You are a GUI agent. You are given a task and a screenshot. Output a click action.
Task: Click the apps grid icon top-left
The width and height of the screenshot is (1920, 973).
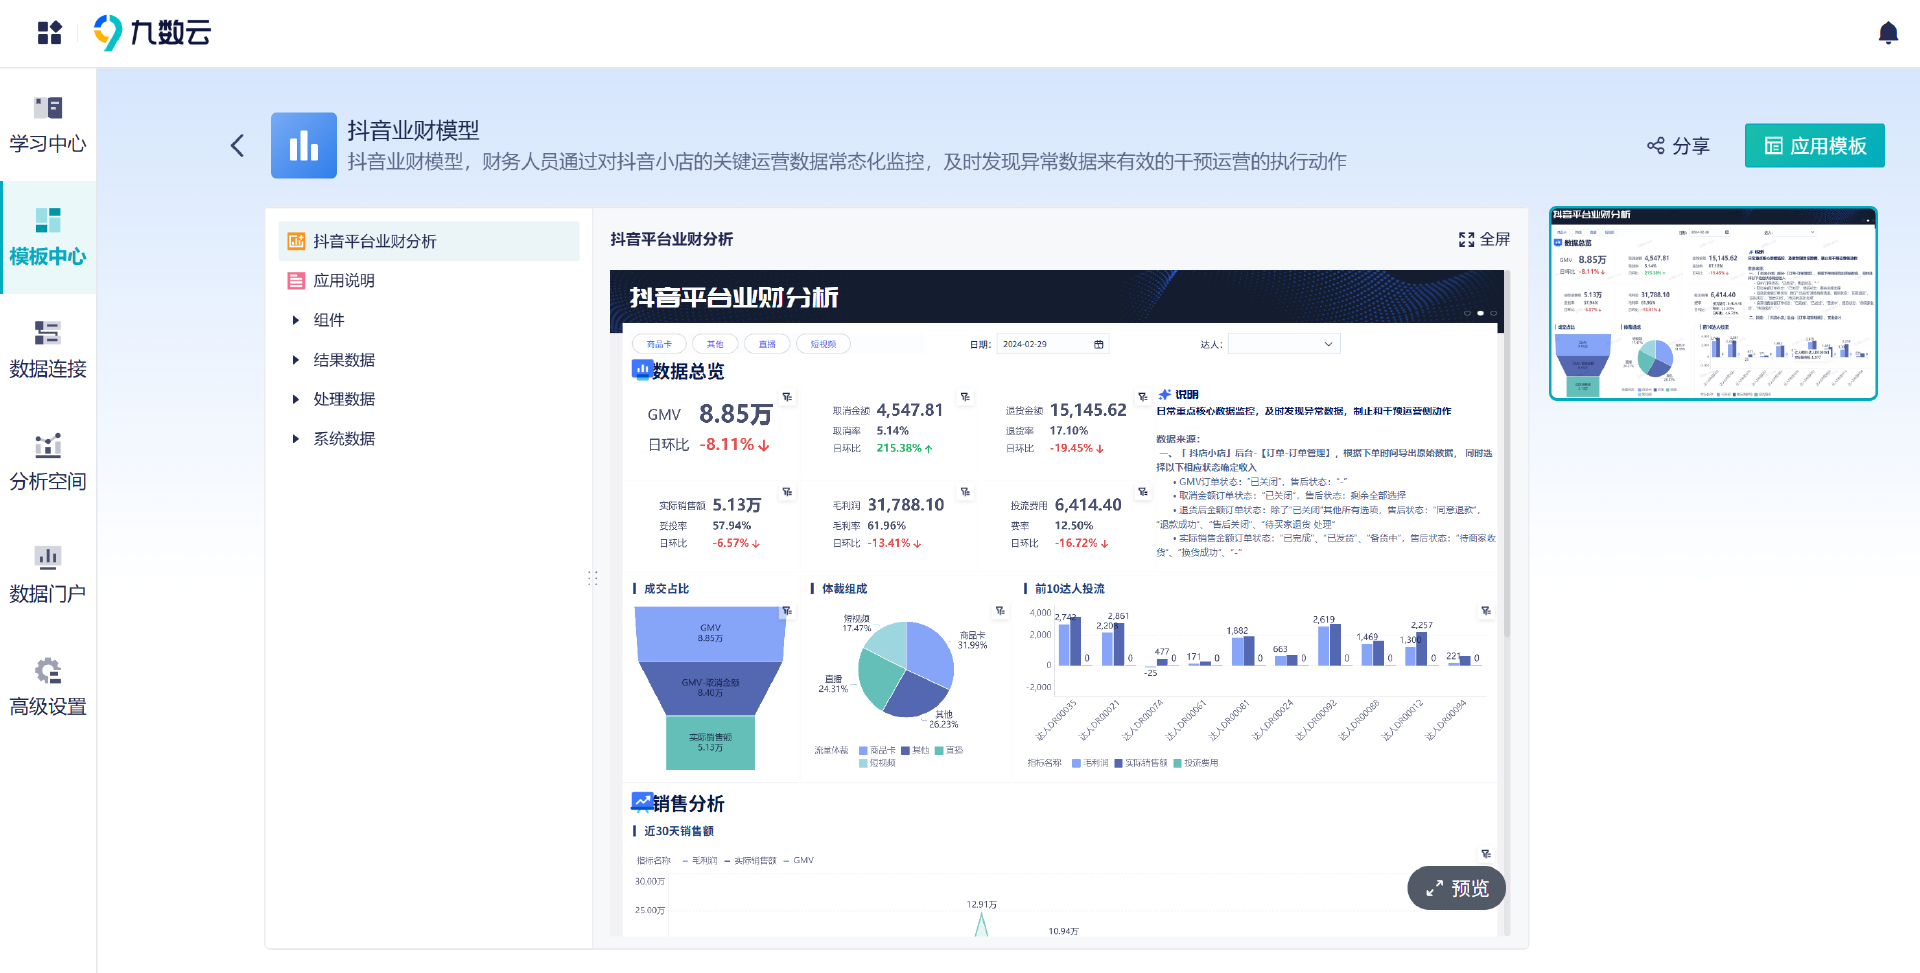point(48,33)
